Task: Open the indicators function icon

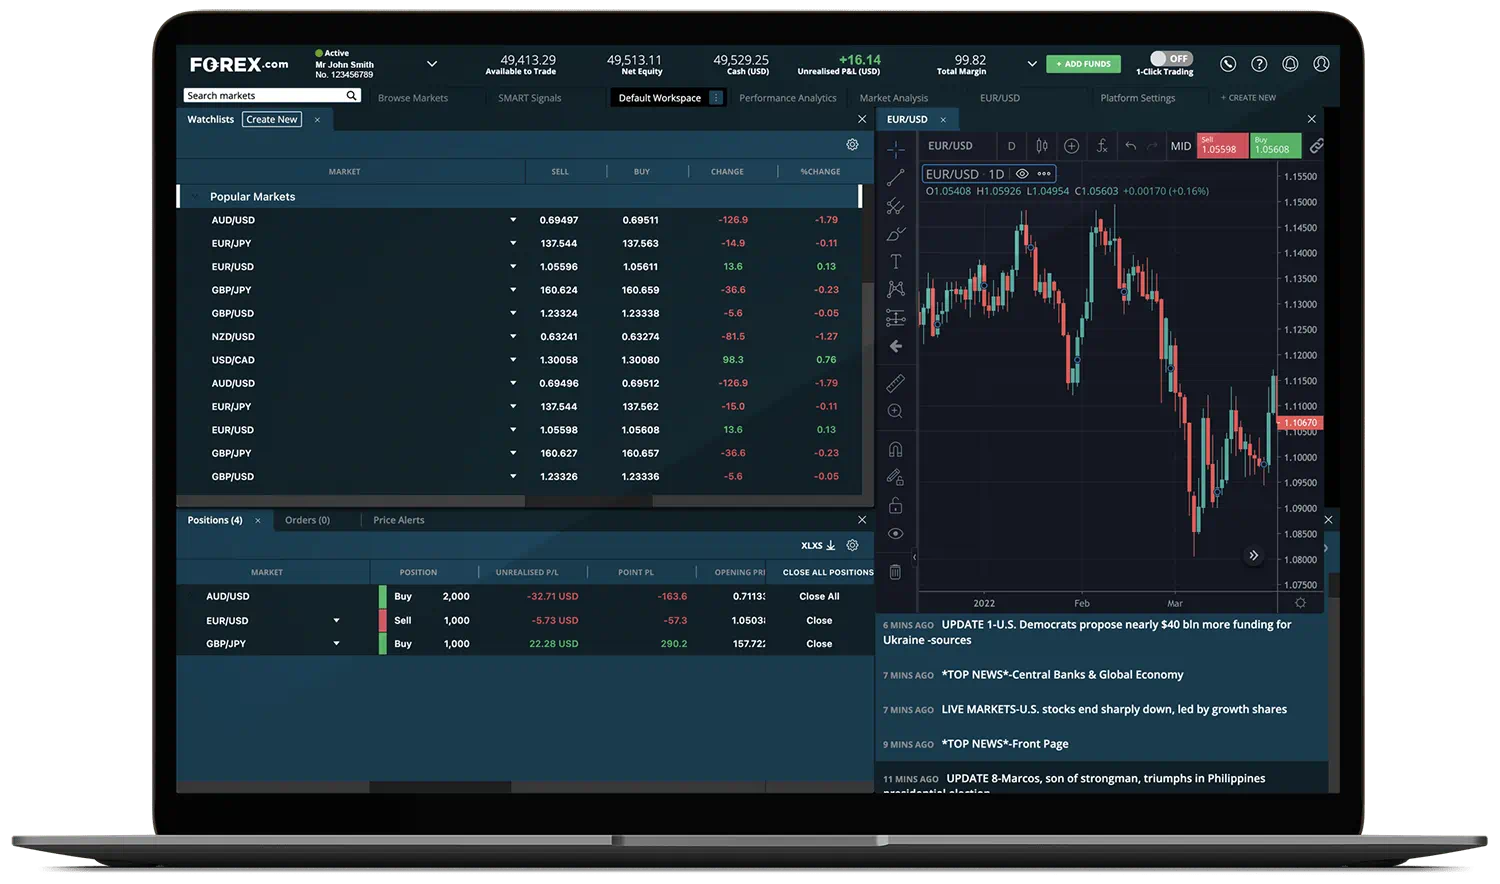Action: coord(1102,145)
